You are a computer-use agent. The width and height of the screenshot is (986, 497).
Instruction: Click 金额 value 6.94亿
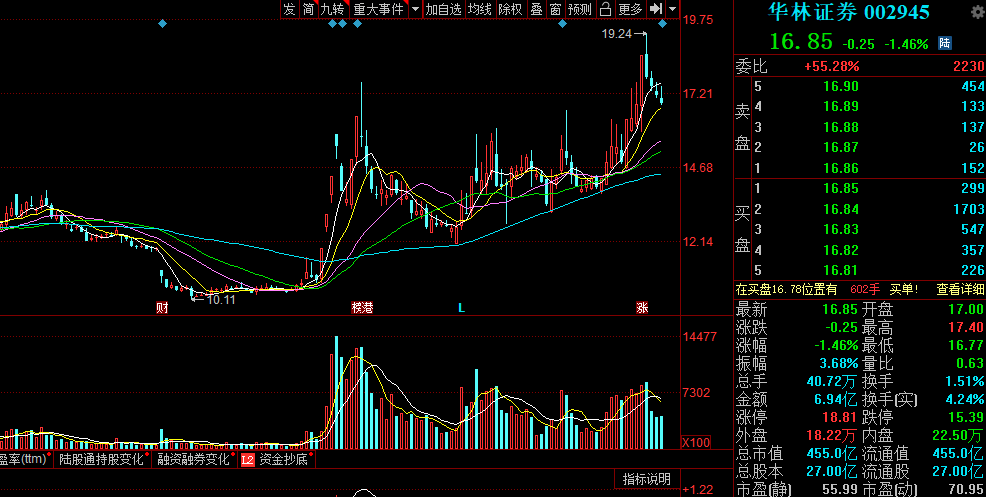point(836,399)
